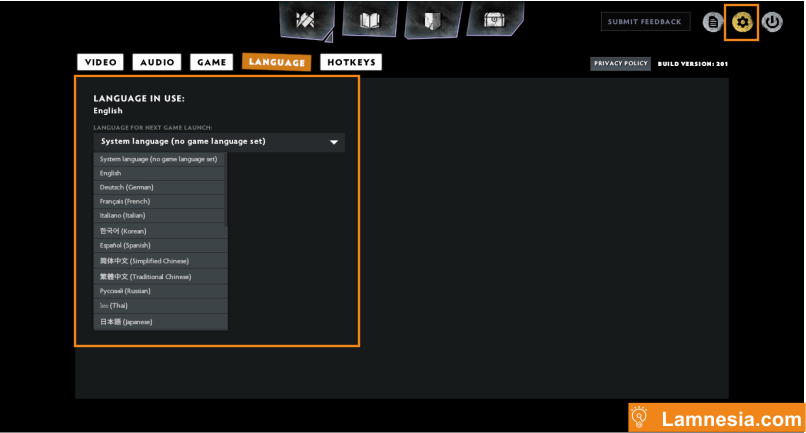Collapse the language dropdown arrow

pyautogui.click(x=334, y=142)
